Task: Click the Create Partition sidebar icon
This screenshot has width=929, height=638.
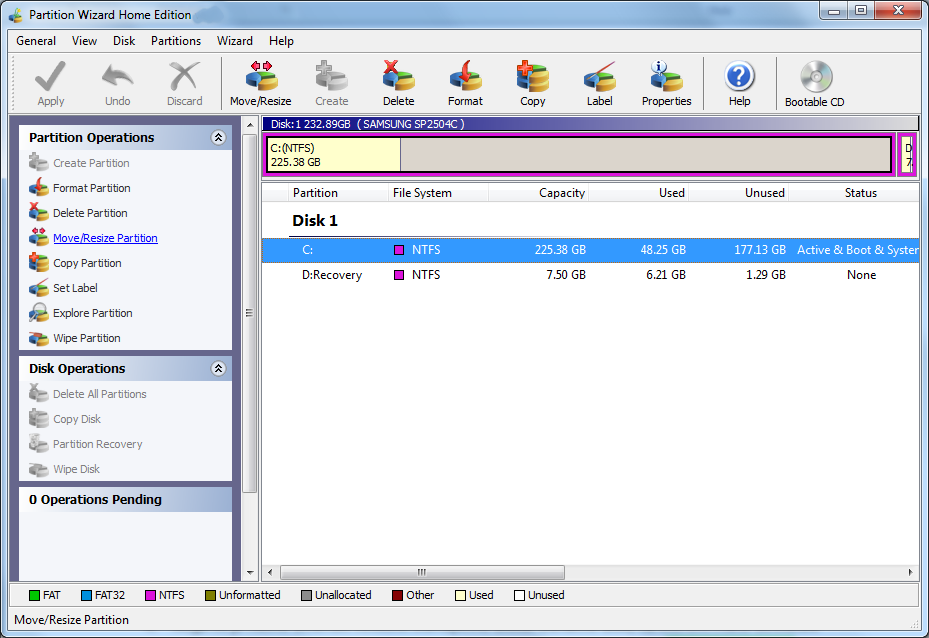Action: tap(39, 162)
